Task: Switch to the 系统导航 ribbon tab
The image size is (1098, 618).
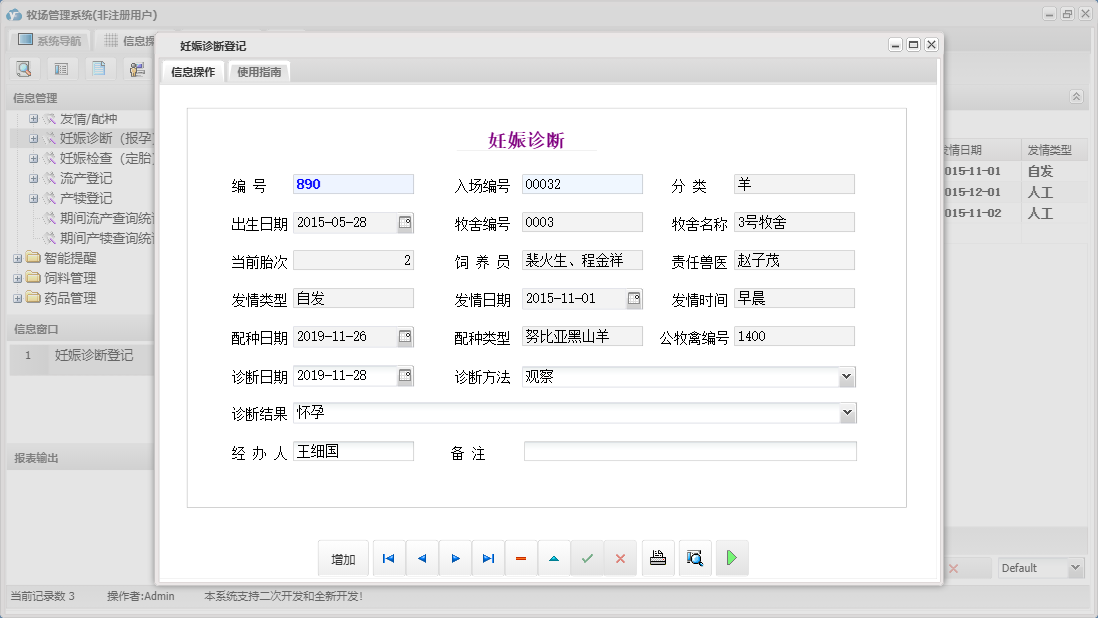Action: tap(48, 40)
